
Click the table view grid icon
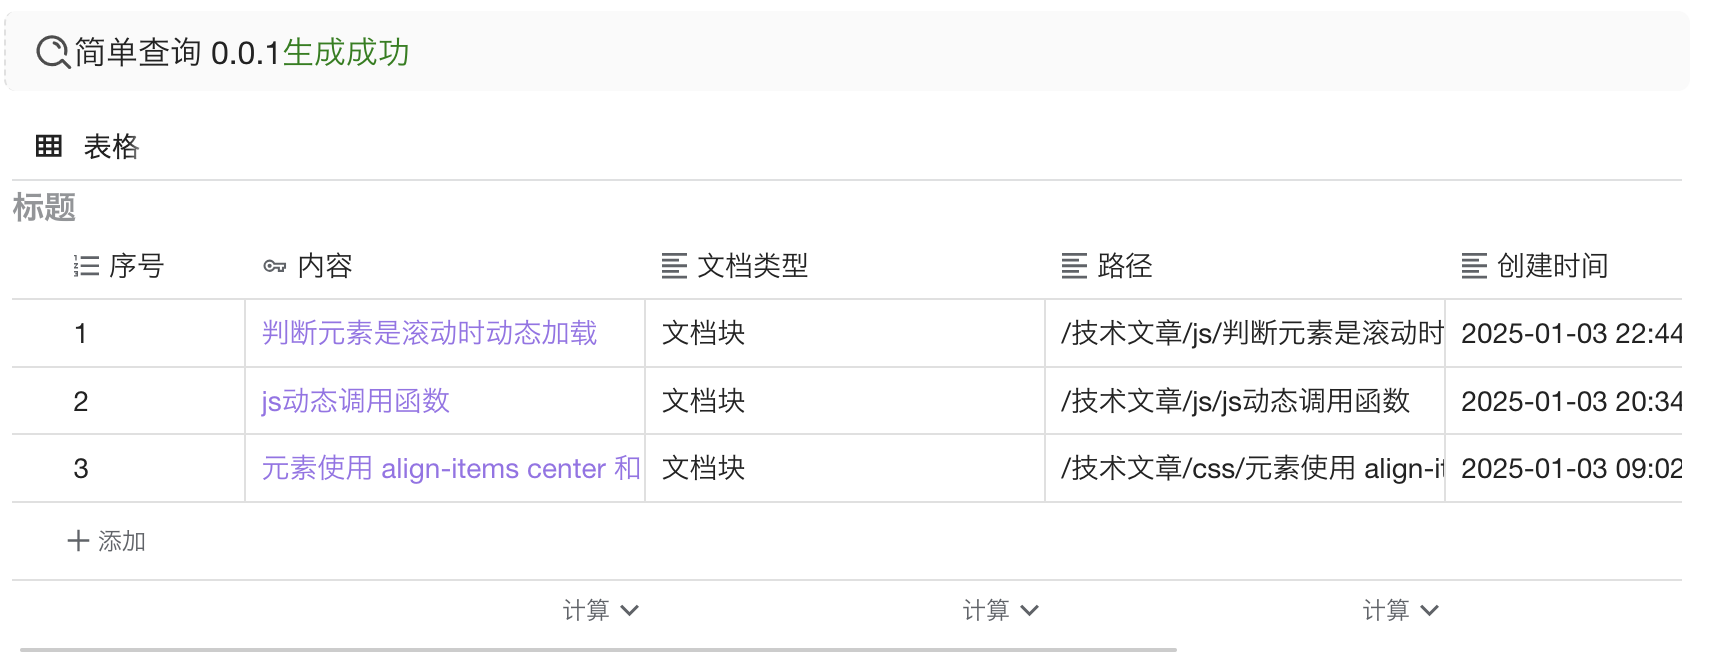coord(48,146)
